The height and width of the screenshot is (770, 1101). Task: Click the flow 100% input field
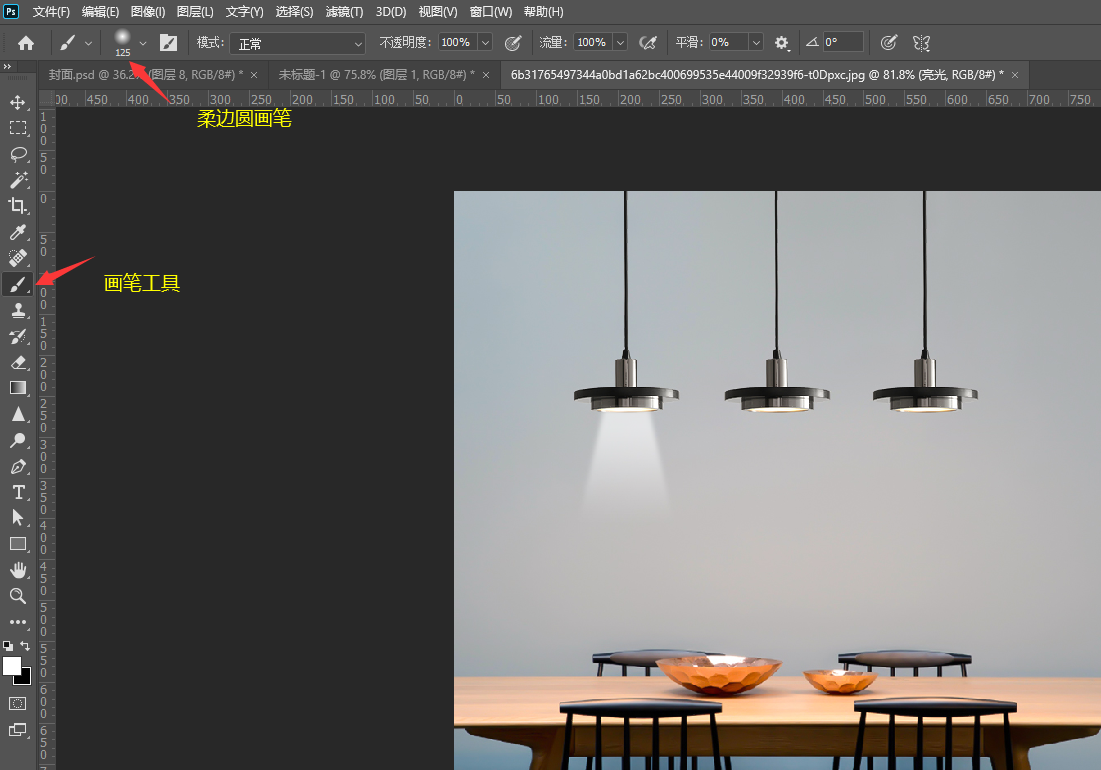tap(593, 43)
